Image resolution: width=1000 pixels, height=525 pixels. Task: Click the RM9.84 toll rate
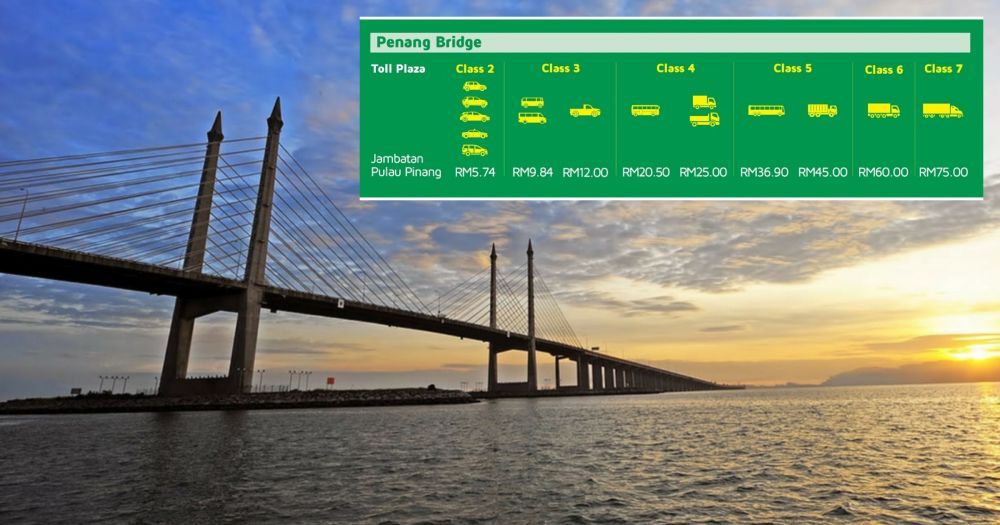click(533, 172)
